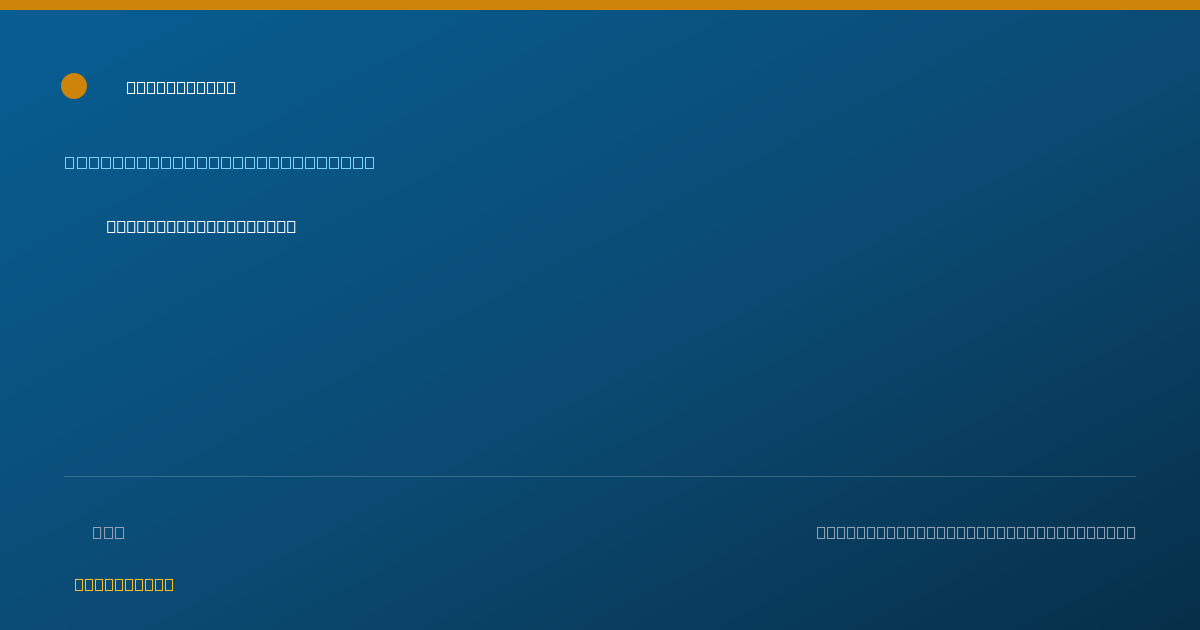Select the white title text beside orange circle
Screen dimensions: 1200x630
click(181, 87)
